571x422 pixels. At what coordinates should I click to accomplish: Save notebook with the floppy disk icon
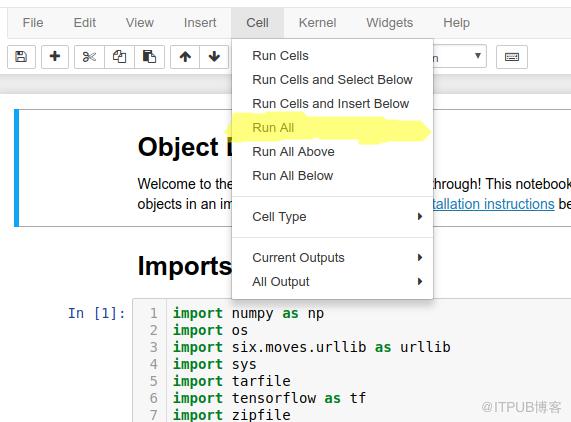pyautogui.click(x=21, y=57)
